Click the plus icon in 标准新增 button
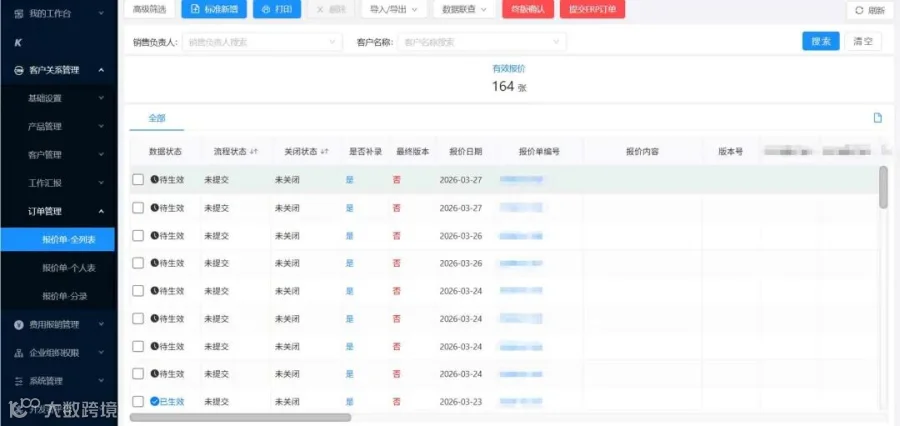Image resolution: width=900 pixels, height=426 pixels. [195, 9]
